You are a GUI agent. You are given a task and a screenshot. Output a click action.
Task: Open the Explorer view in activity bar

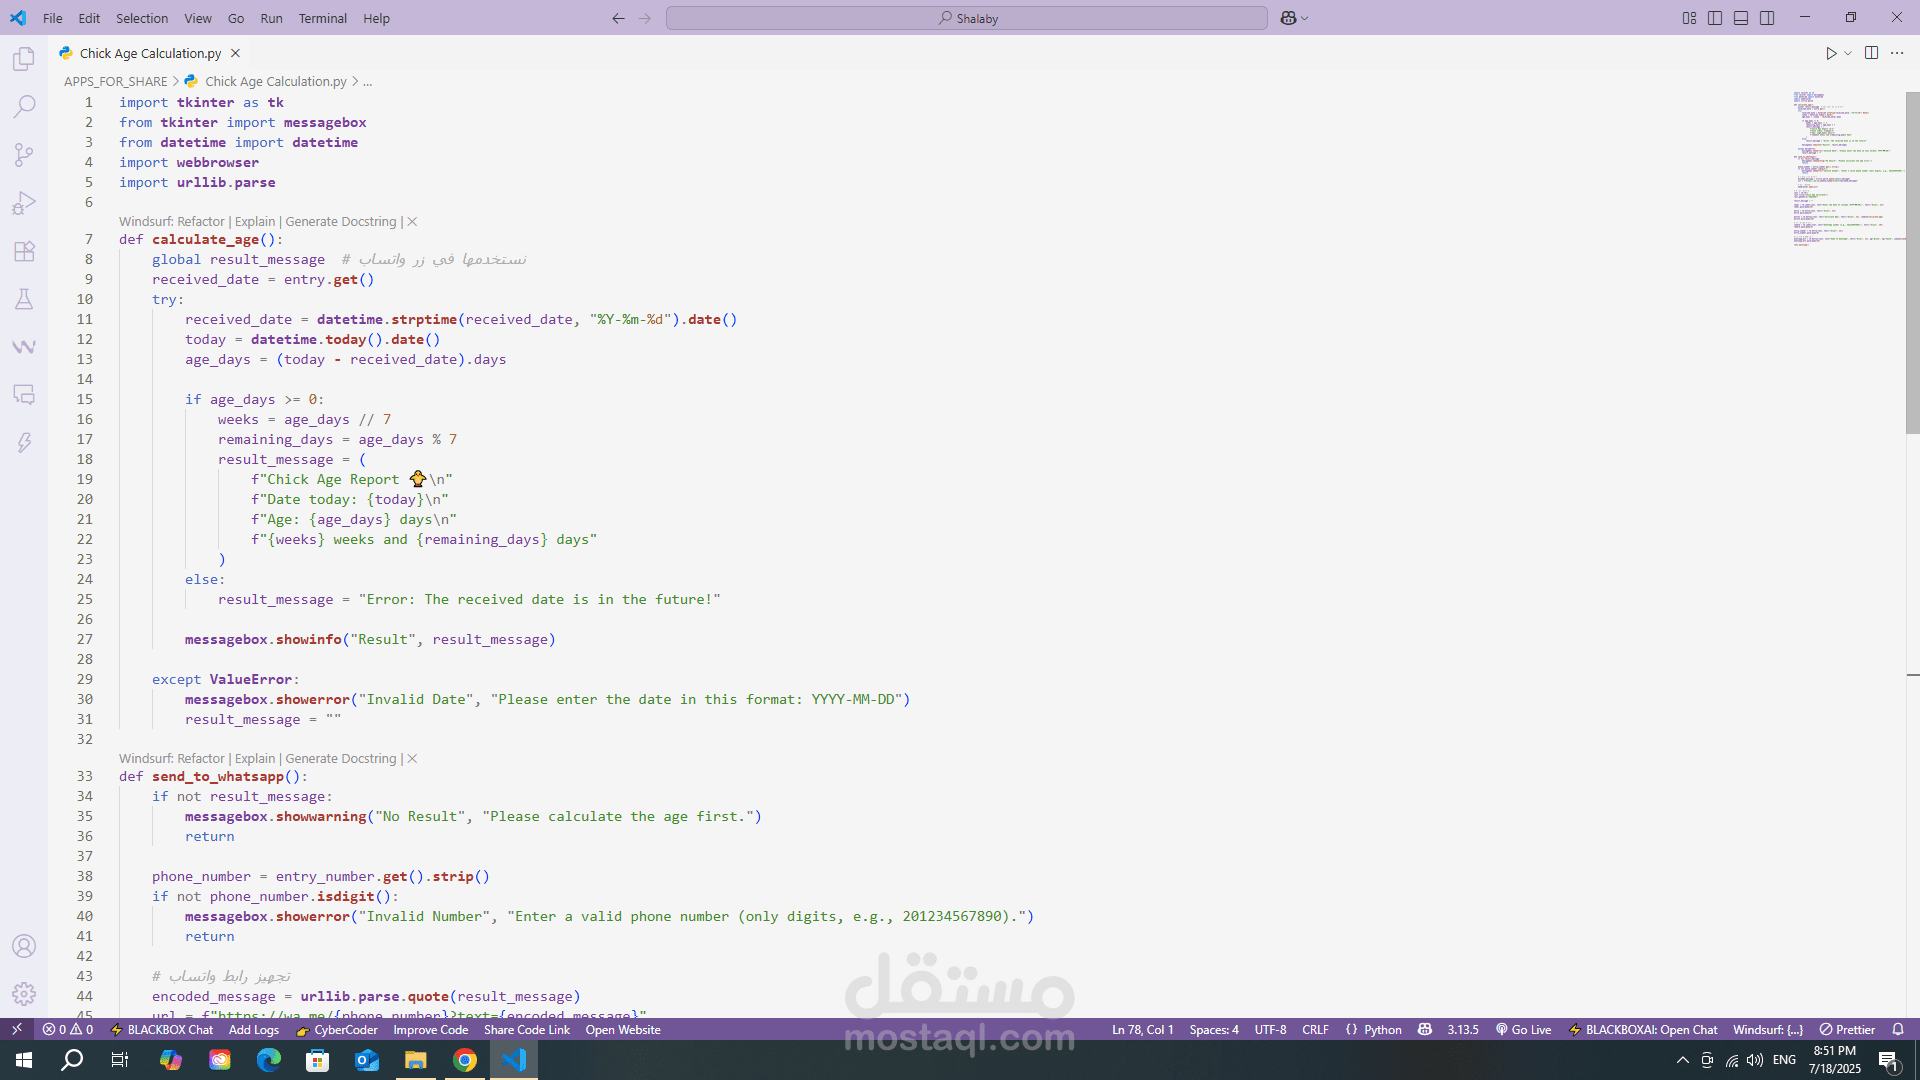pyautogui.click(x=24, y=59)
